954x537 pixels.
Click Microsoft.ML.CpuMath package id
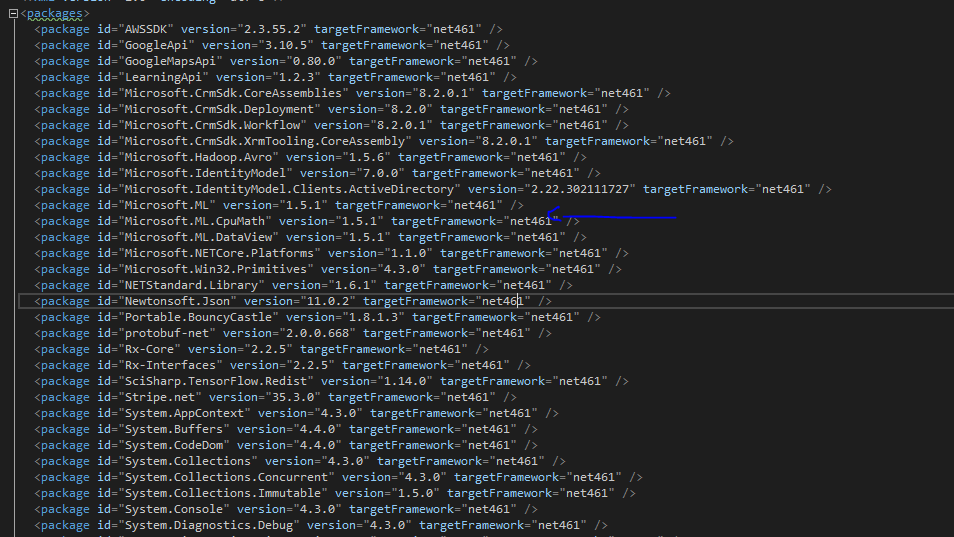tap(195, 221)
